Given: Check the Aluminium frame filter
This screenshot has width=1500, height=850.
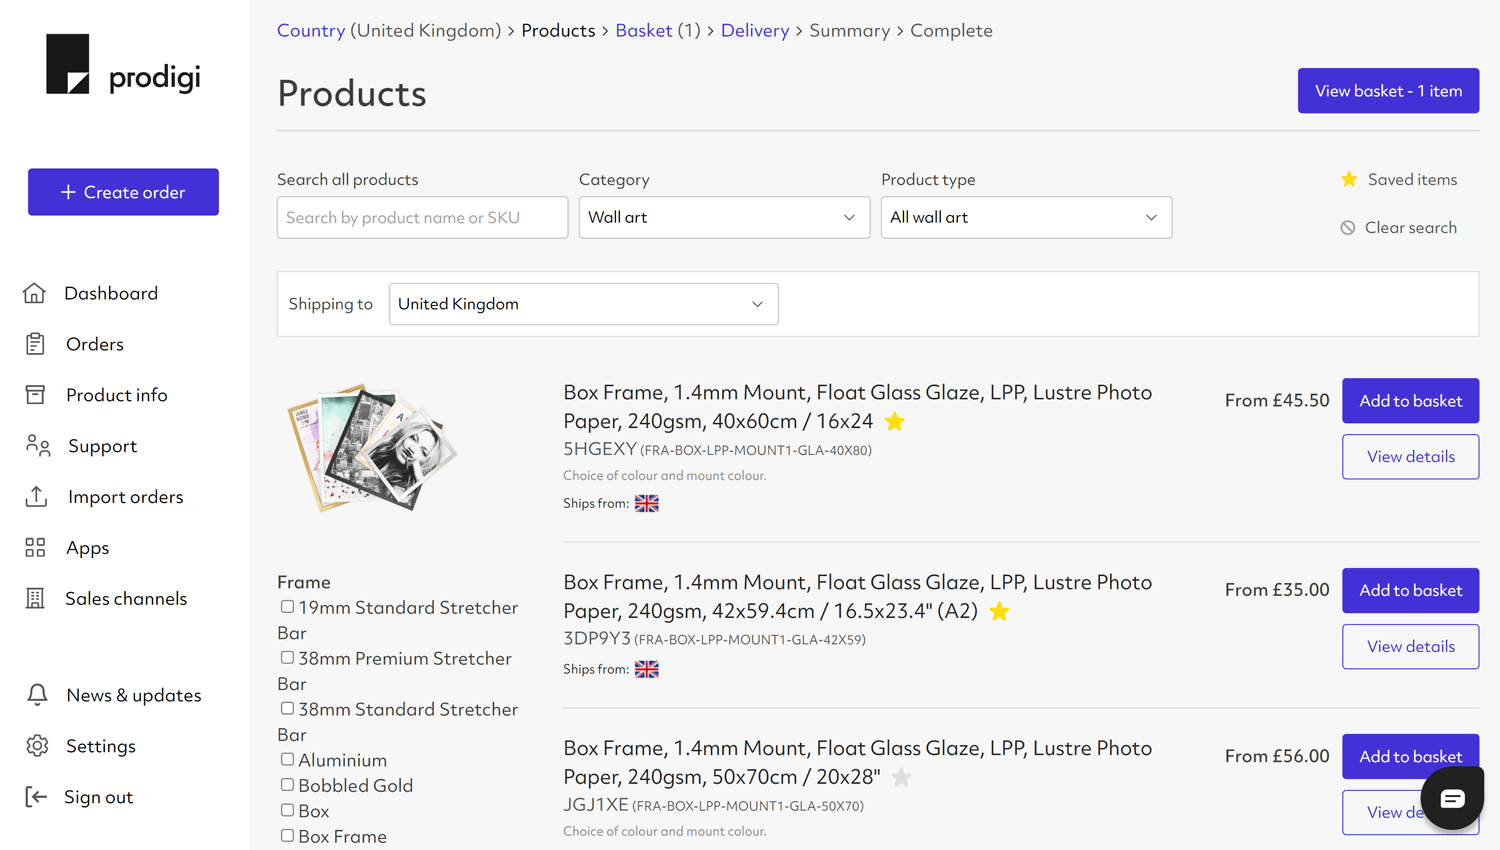Looking at the screenshot, I should coord(289,760).
